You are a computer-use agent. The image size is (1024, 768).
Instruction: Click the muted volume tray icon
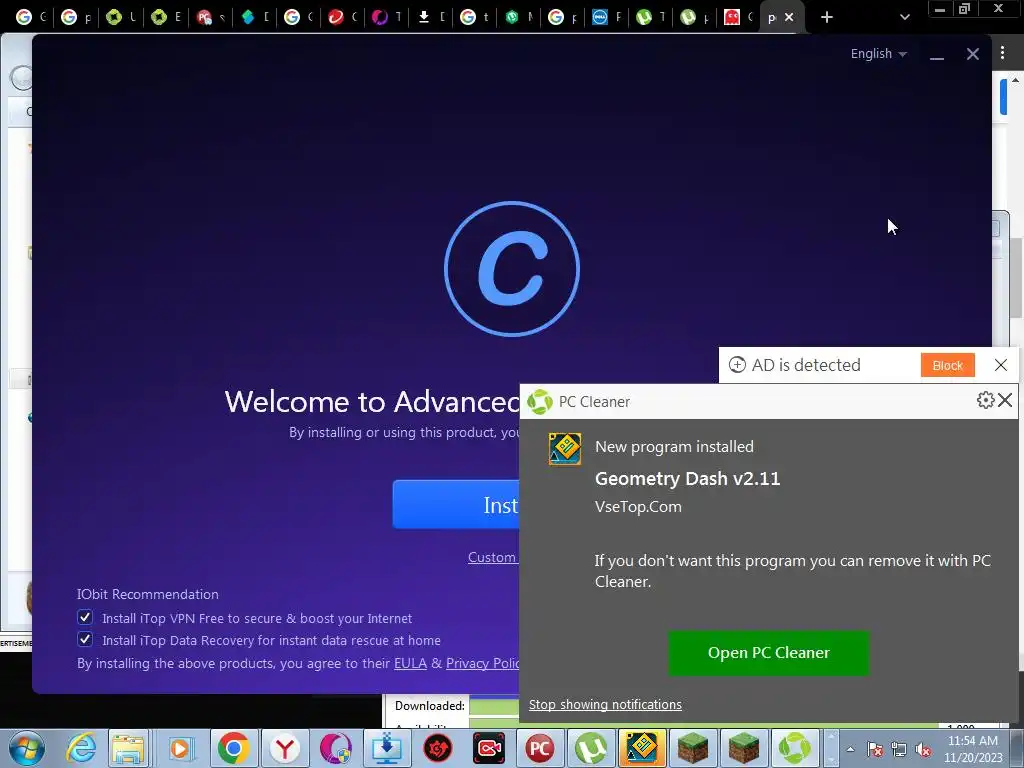pyautogui.click(x=923, y=750)
